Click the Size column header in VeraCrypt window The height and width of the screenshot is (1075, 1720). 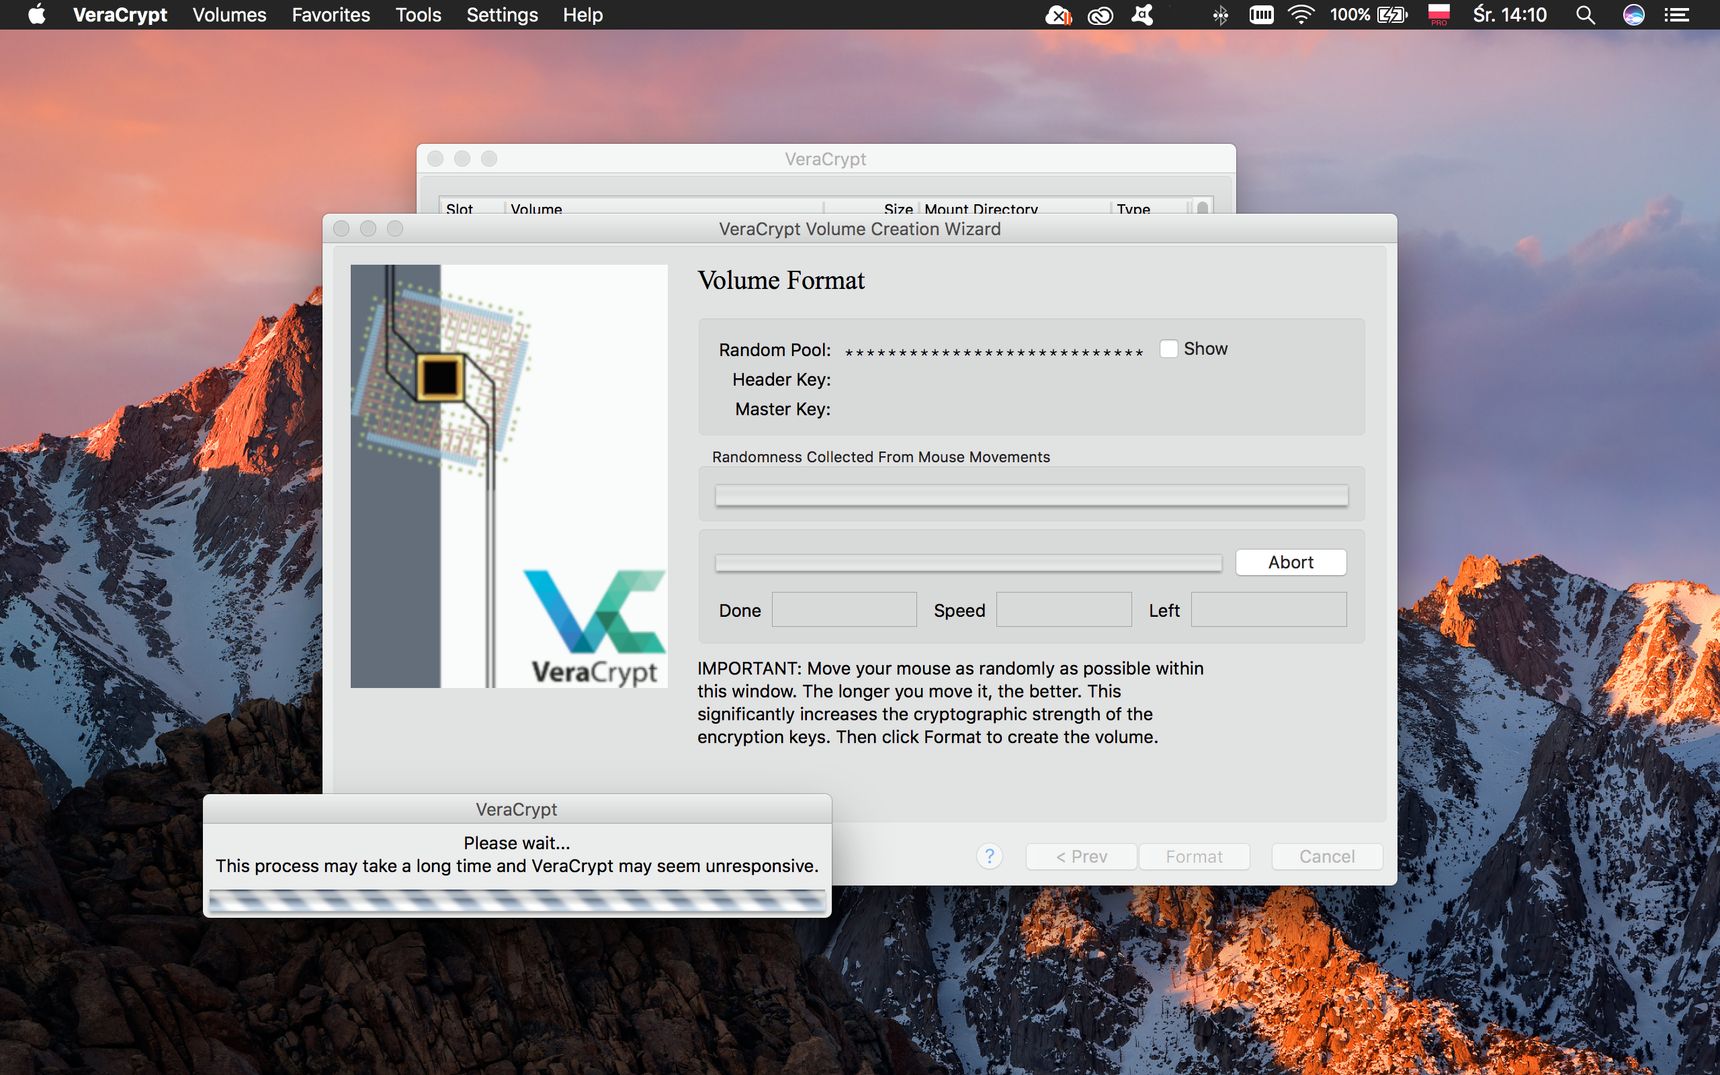[897, 208]
